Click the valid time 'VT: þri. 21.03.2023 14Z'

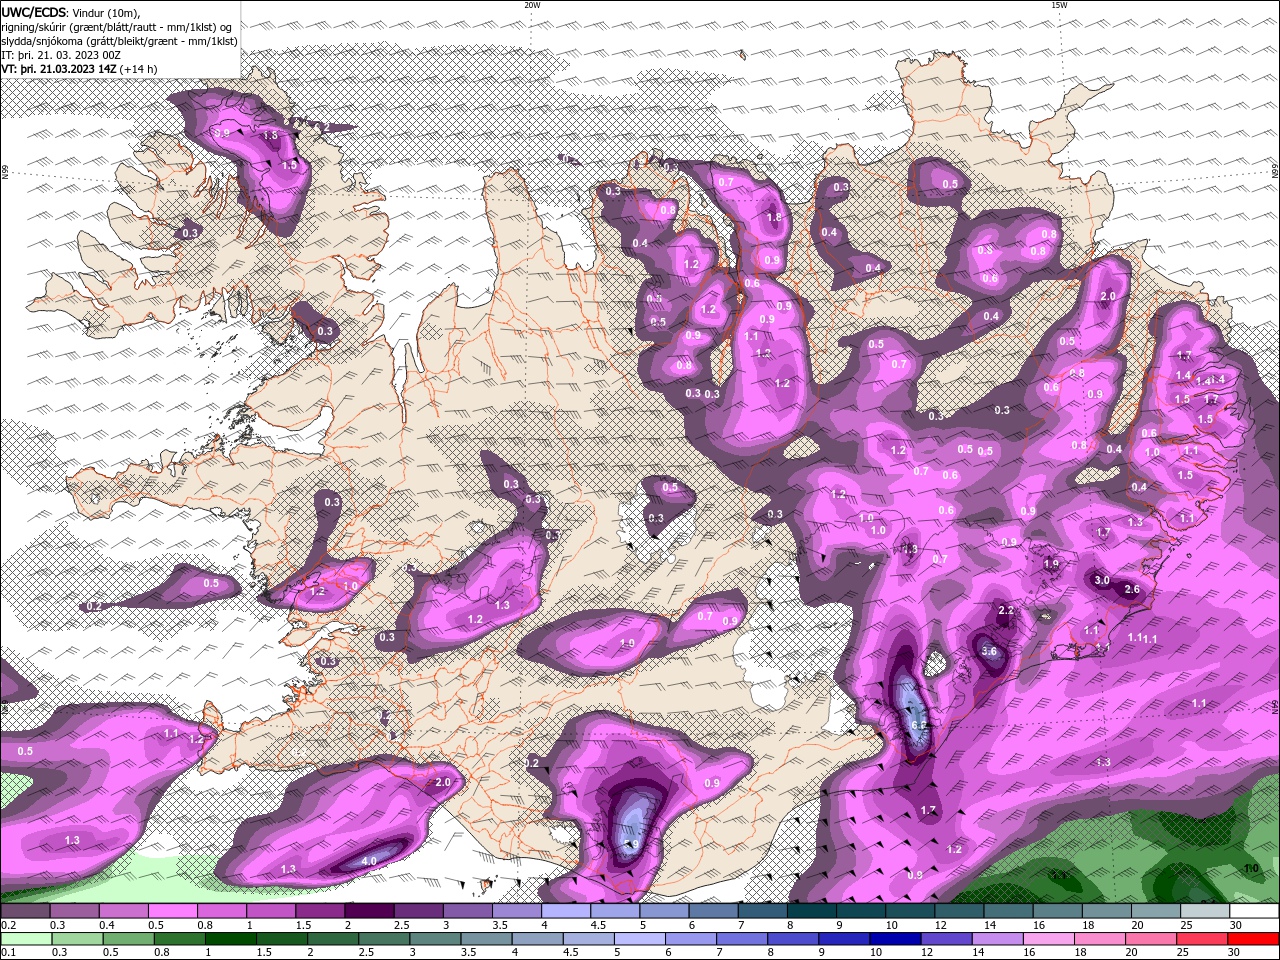59,69
